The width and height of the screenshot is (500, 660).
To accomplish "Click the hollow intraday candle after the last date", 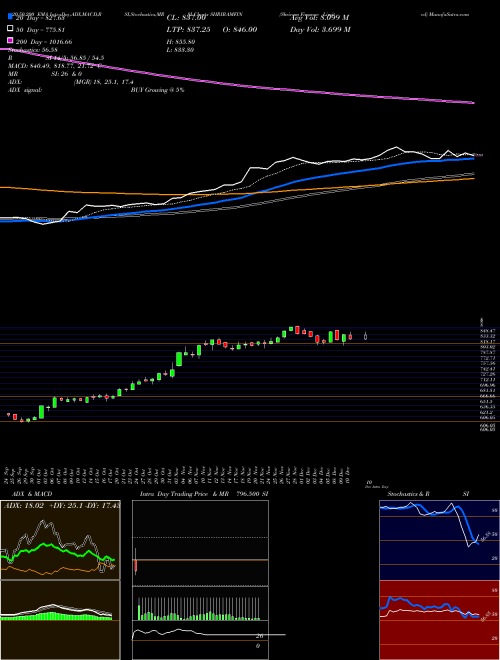I will [365, 336].
